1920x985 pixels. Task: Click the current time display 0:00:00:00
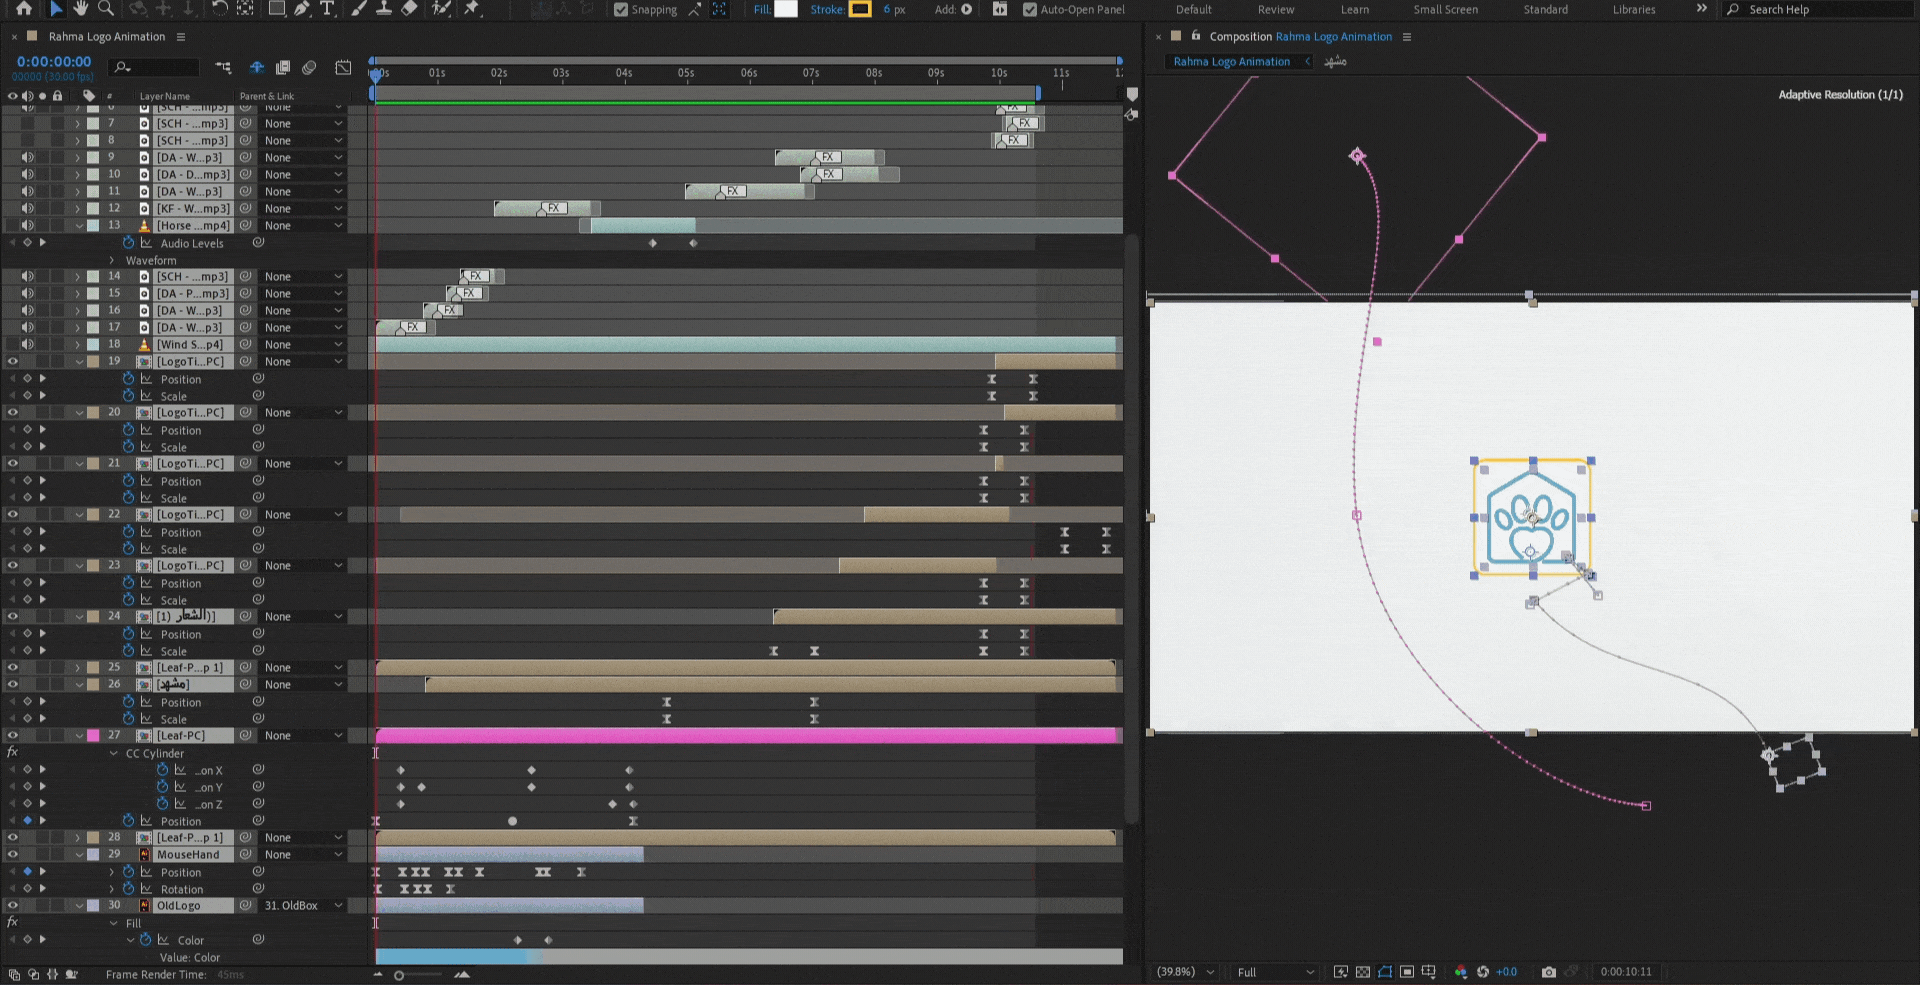[x=54, y=62]
